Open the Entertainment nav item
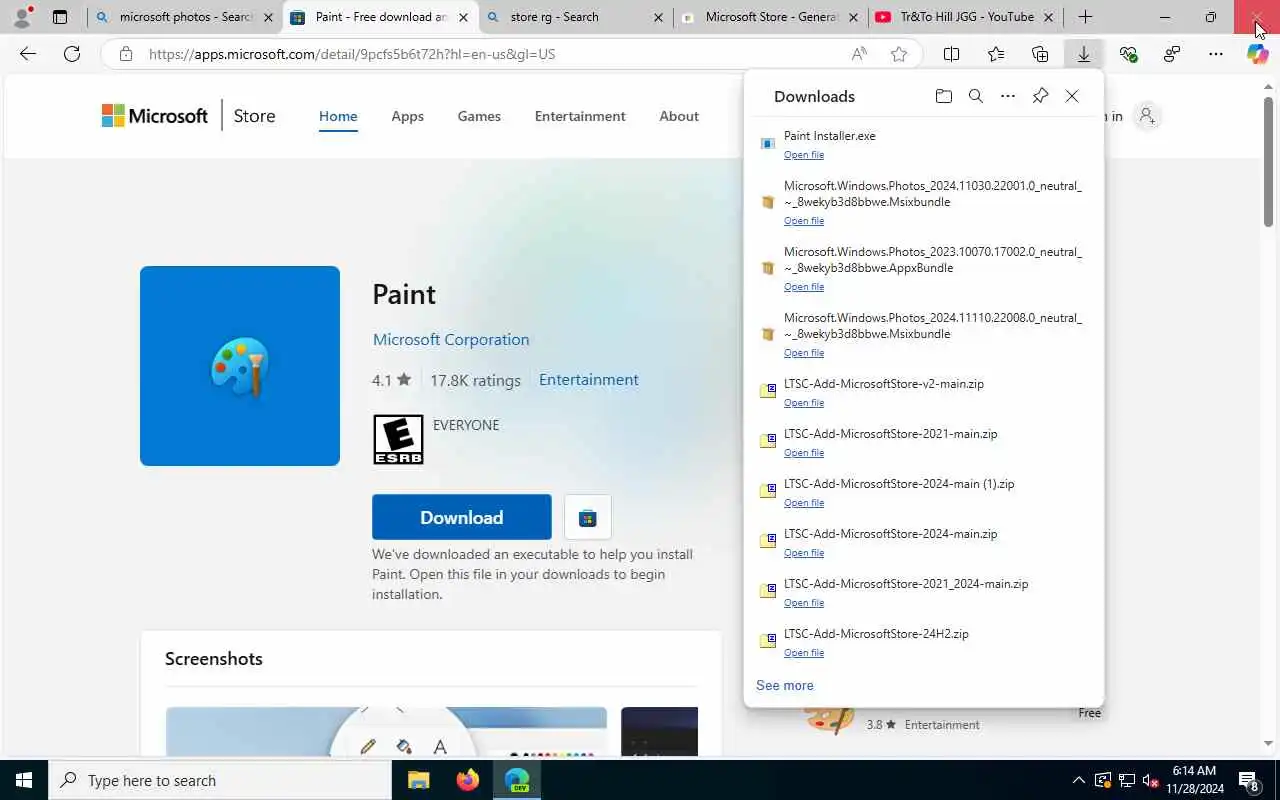 (x=580, y=116)
